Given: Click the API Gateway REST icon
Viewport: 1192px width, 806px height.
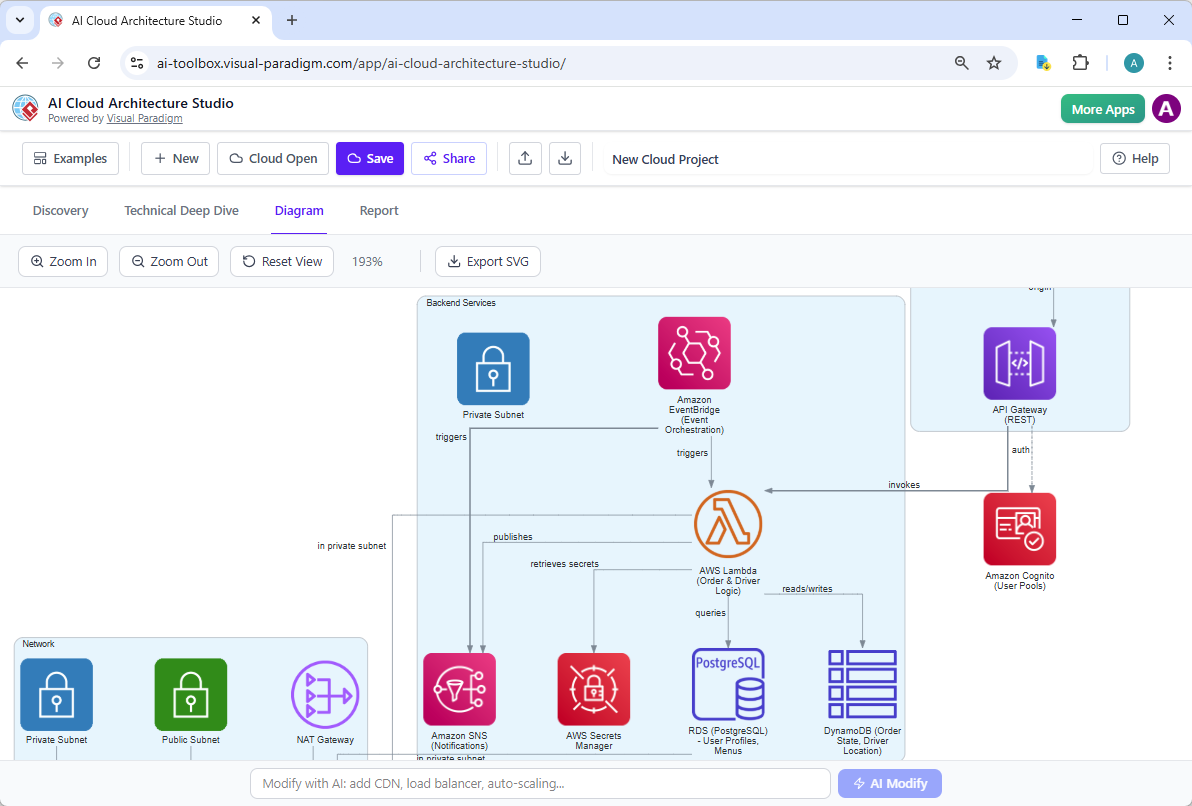Looking at the screenshot, I should (1019, 363).
